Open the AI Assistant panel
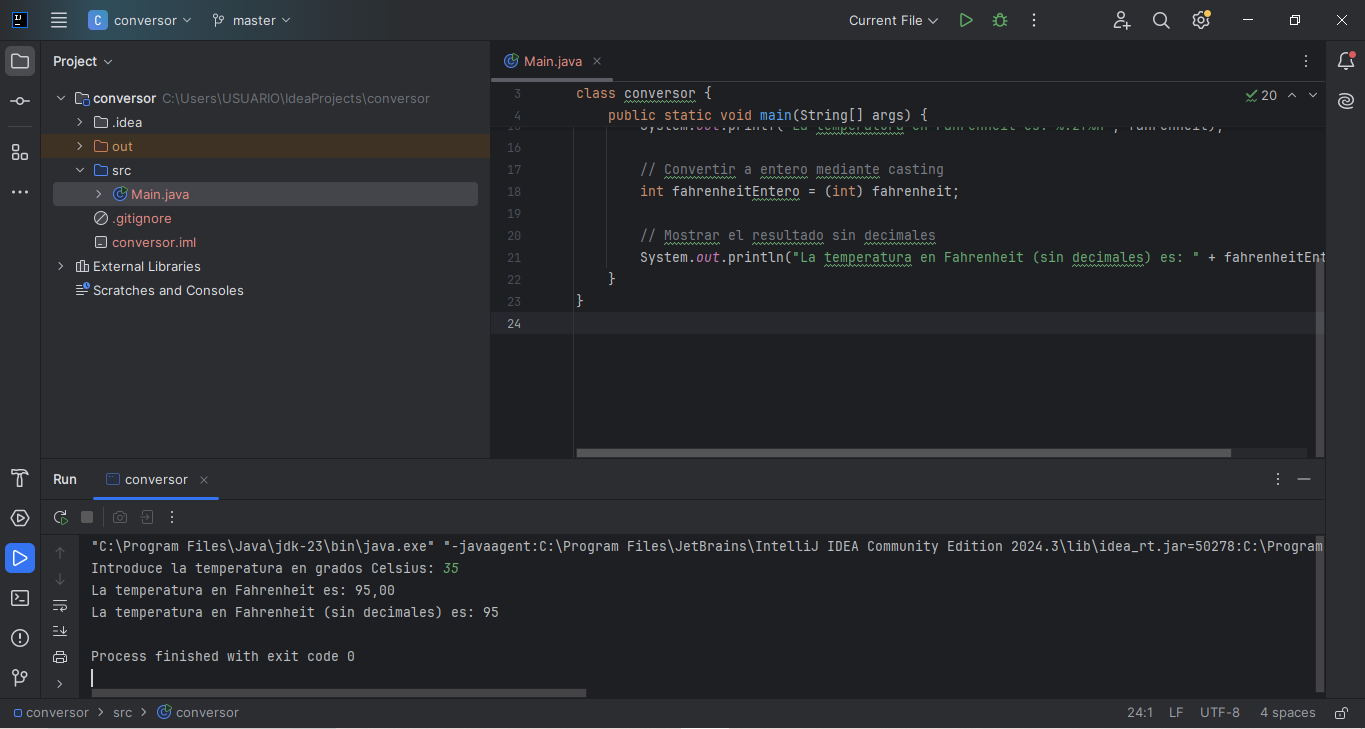This screenshot has width=1365, height=729. (x=1346, y=101)
